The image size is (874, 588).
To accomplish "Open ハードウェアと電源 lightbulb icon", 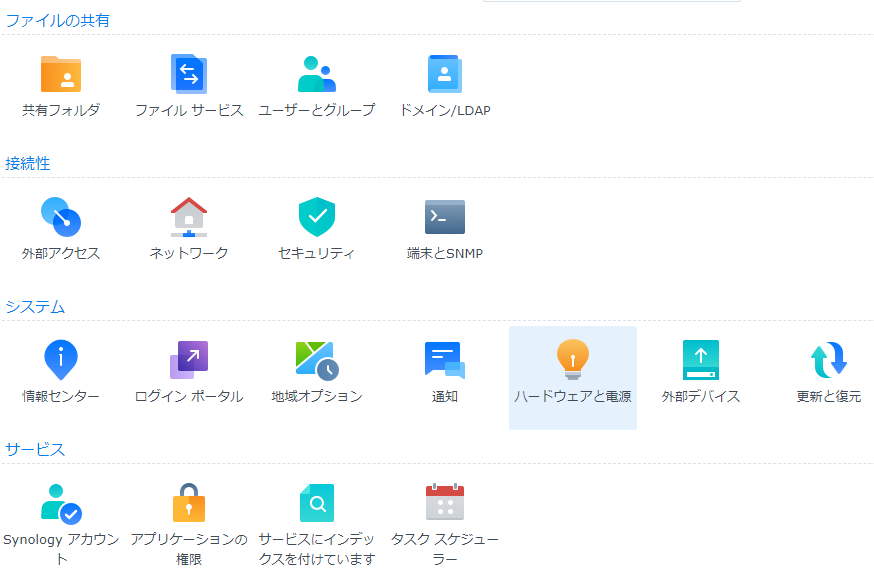I will tap(573, 360).
